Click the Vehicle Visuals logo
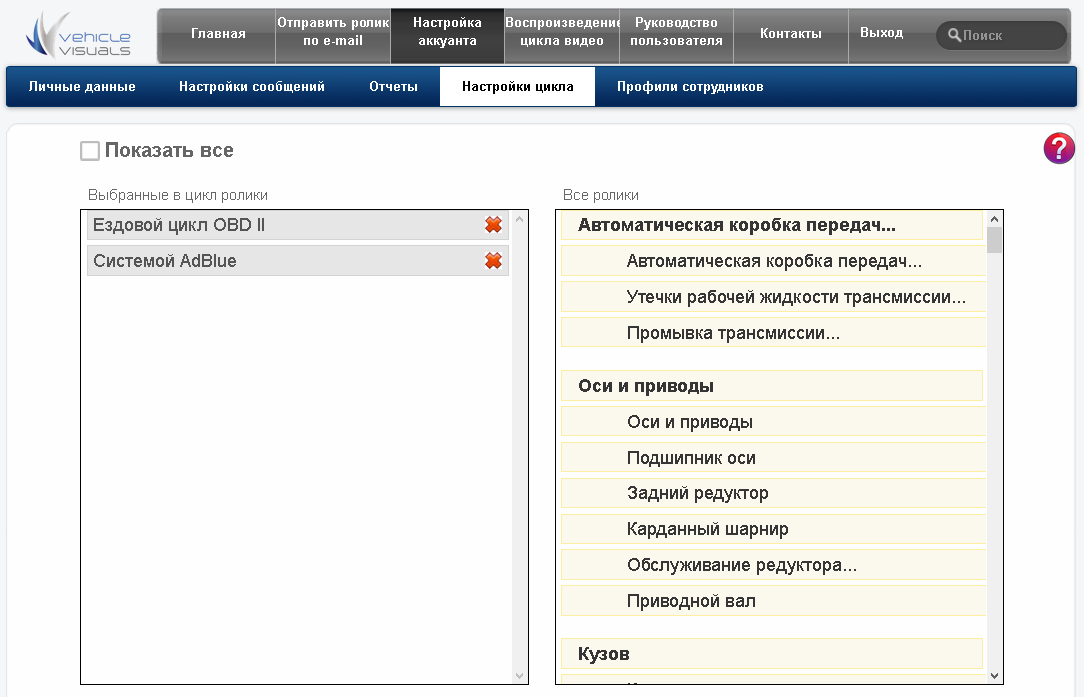Screen dimensions: 1084x697 click(78, 35)
